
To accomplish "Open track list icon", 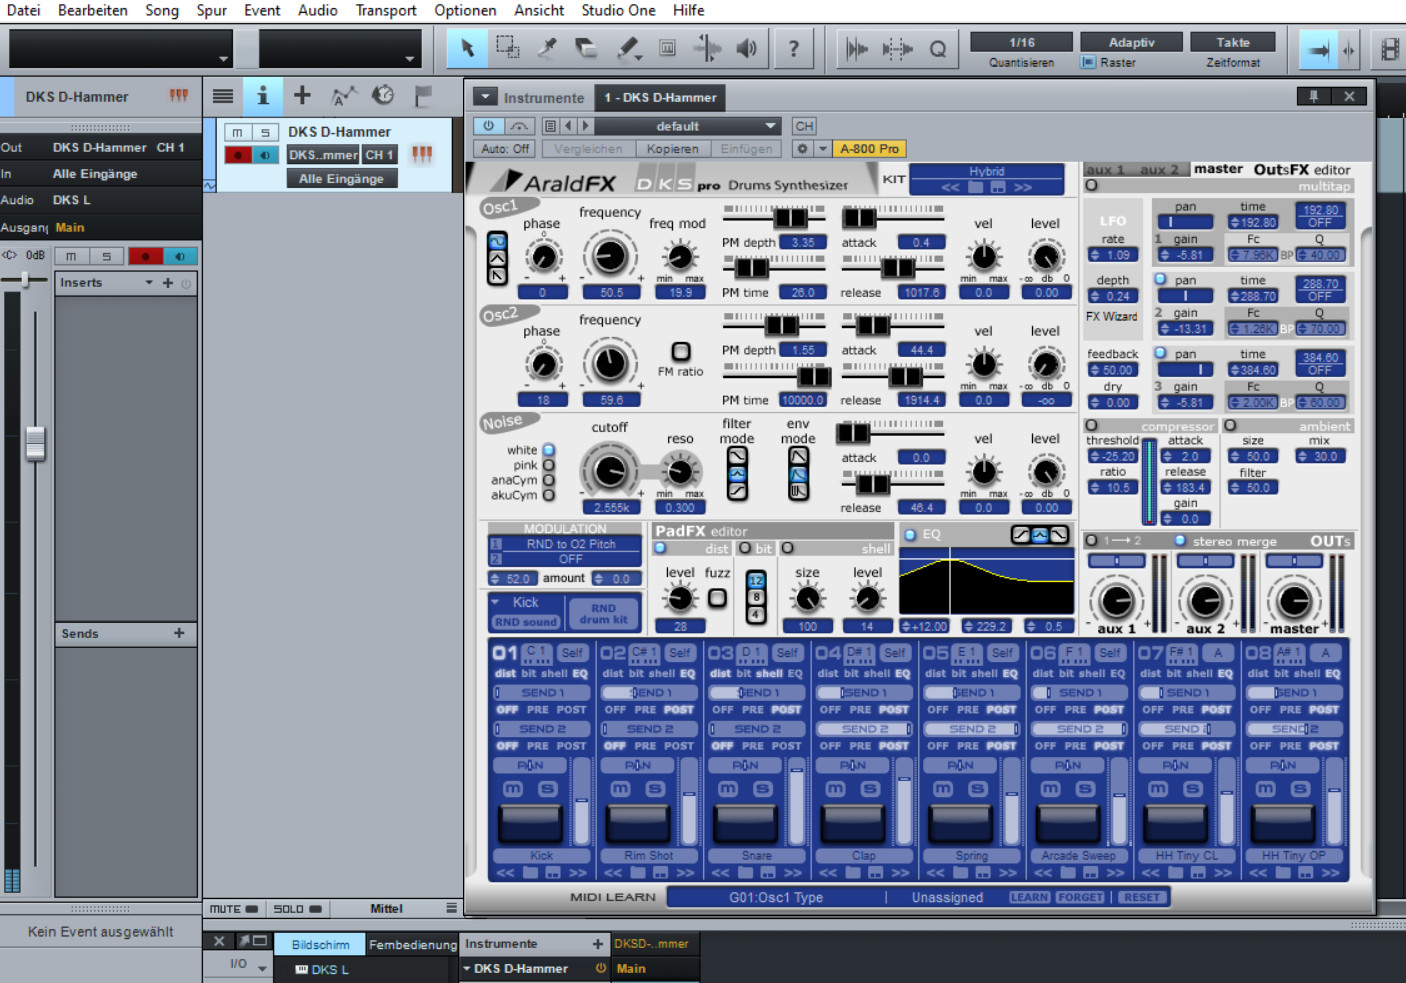I will tap(223, 96).
